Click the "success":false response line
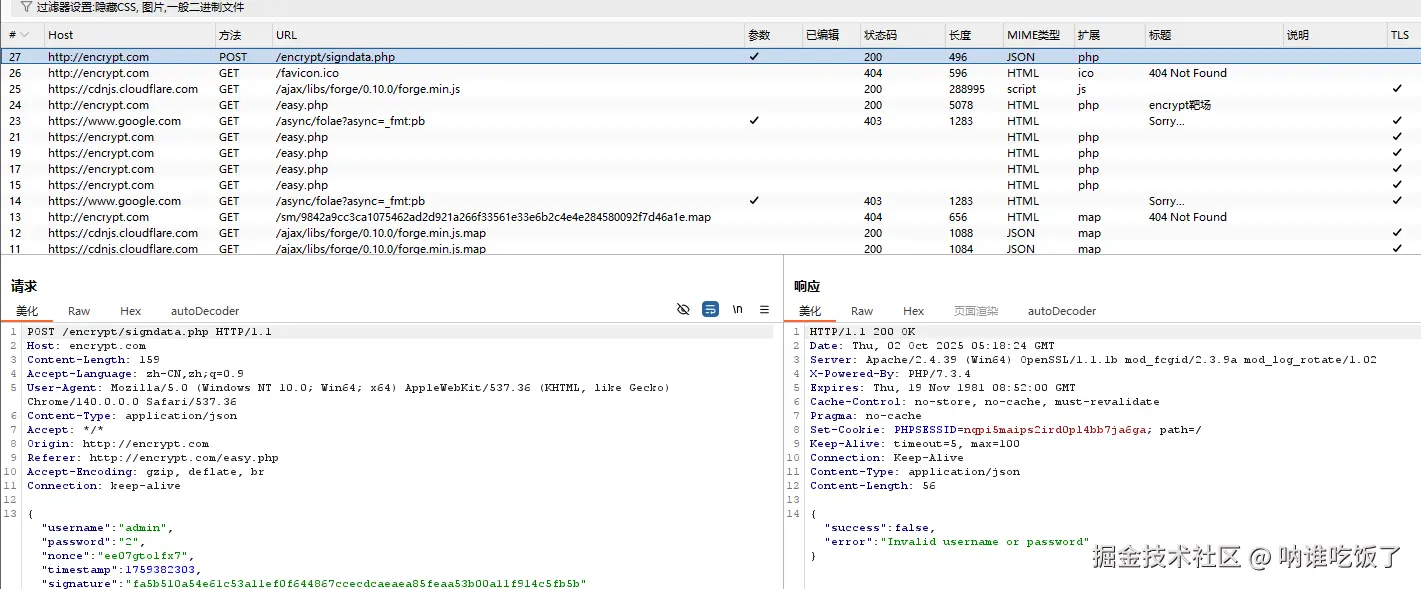Viewport: 1421px width, 589px height. coord(879,528)
